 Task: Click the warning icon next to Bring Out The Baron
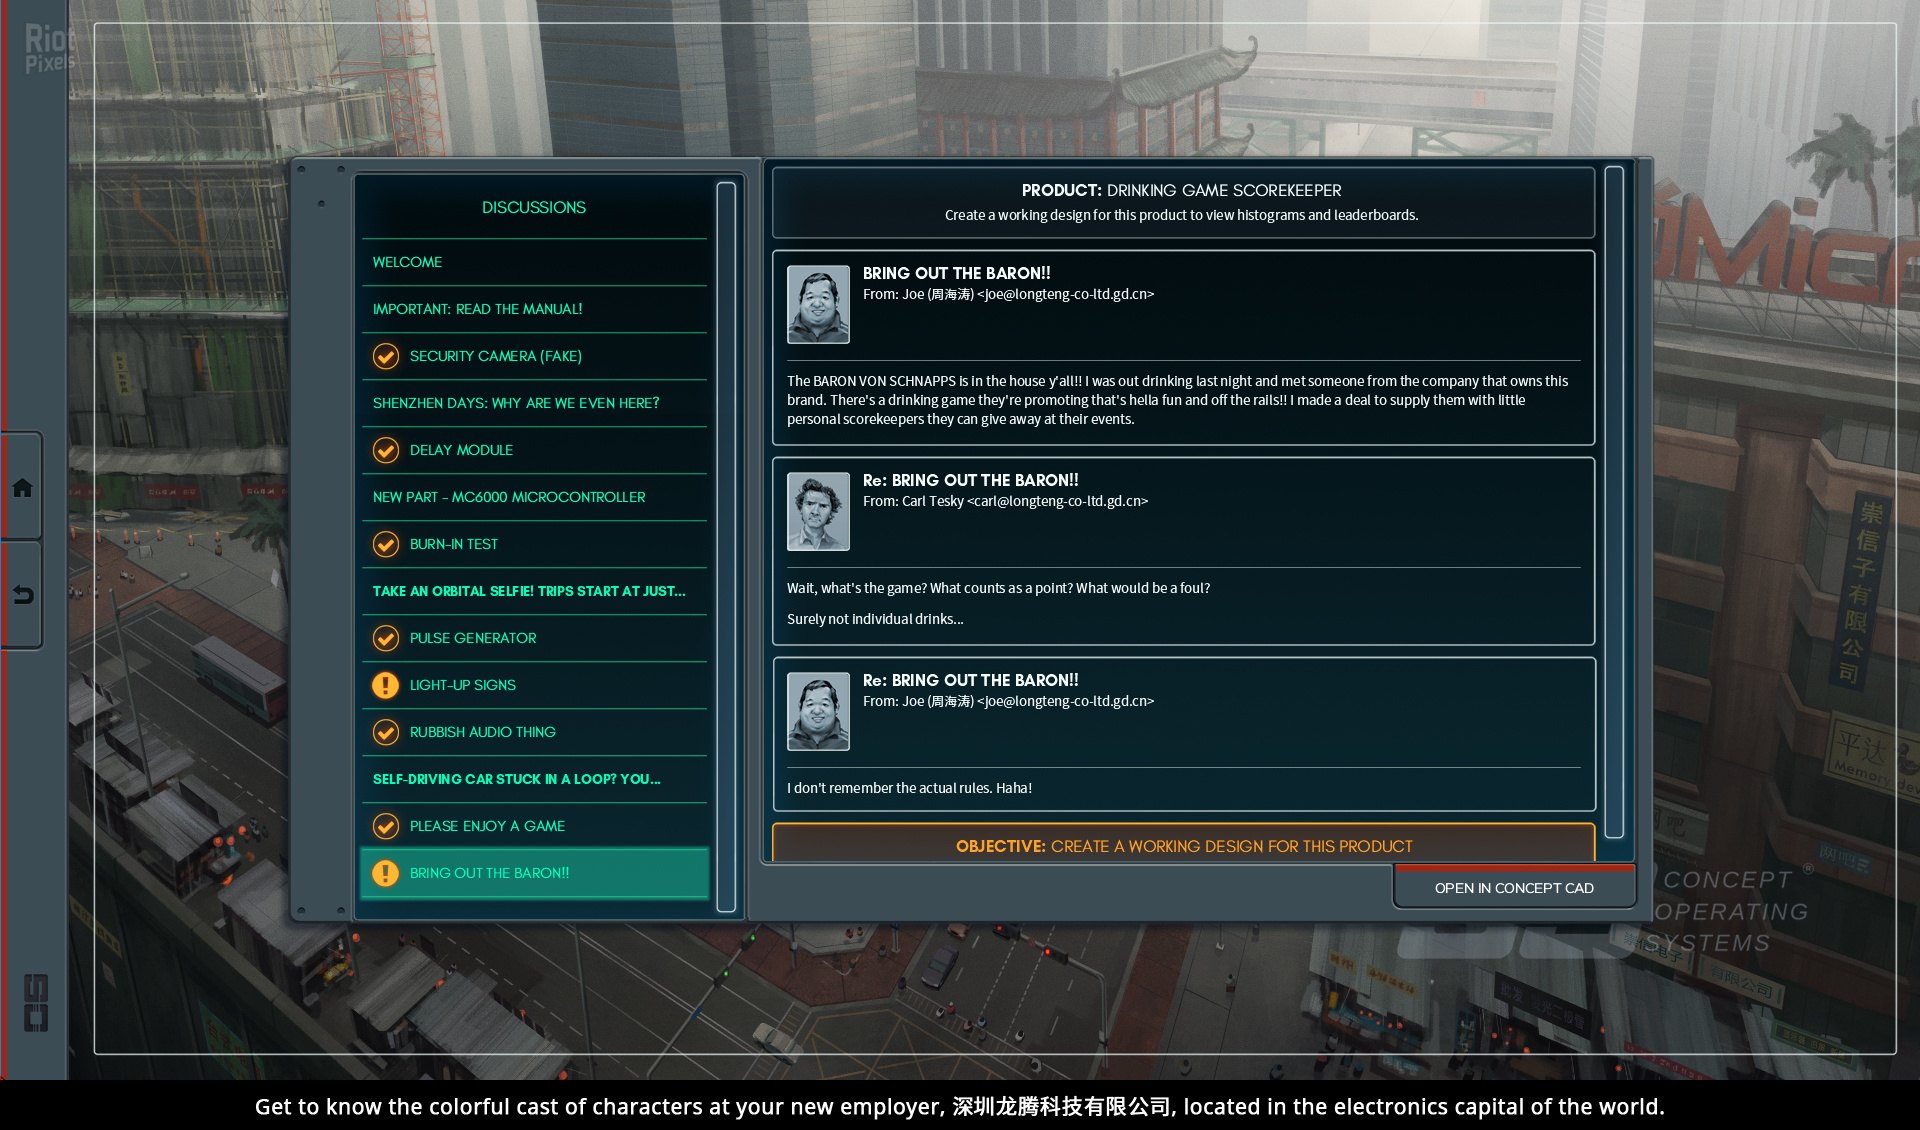click(x=385, y=872)
